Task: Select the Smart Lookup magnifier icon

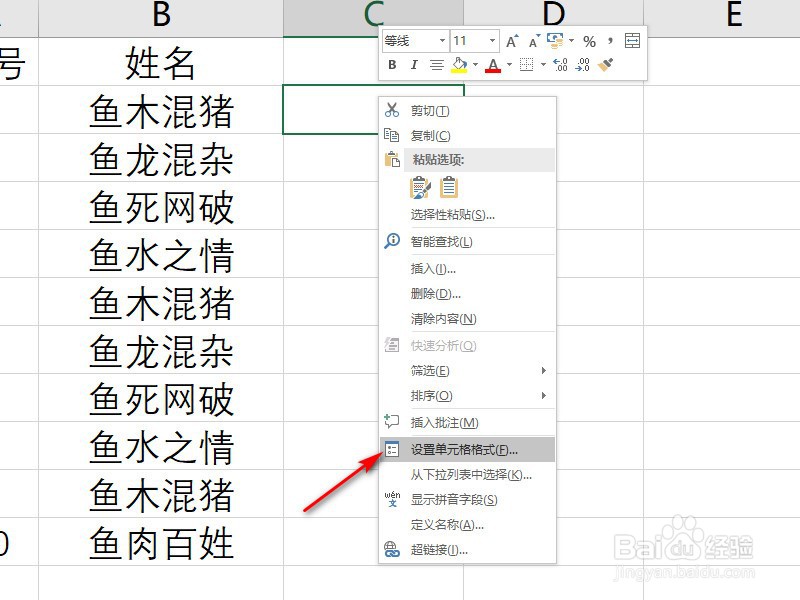Action: pos(394,241)
